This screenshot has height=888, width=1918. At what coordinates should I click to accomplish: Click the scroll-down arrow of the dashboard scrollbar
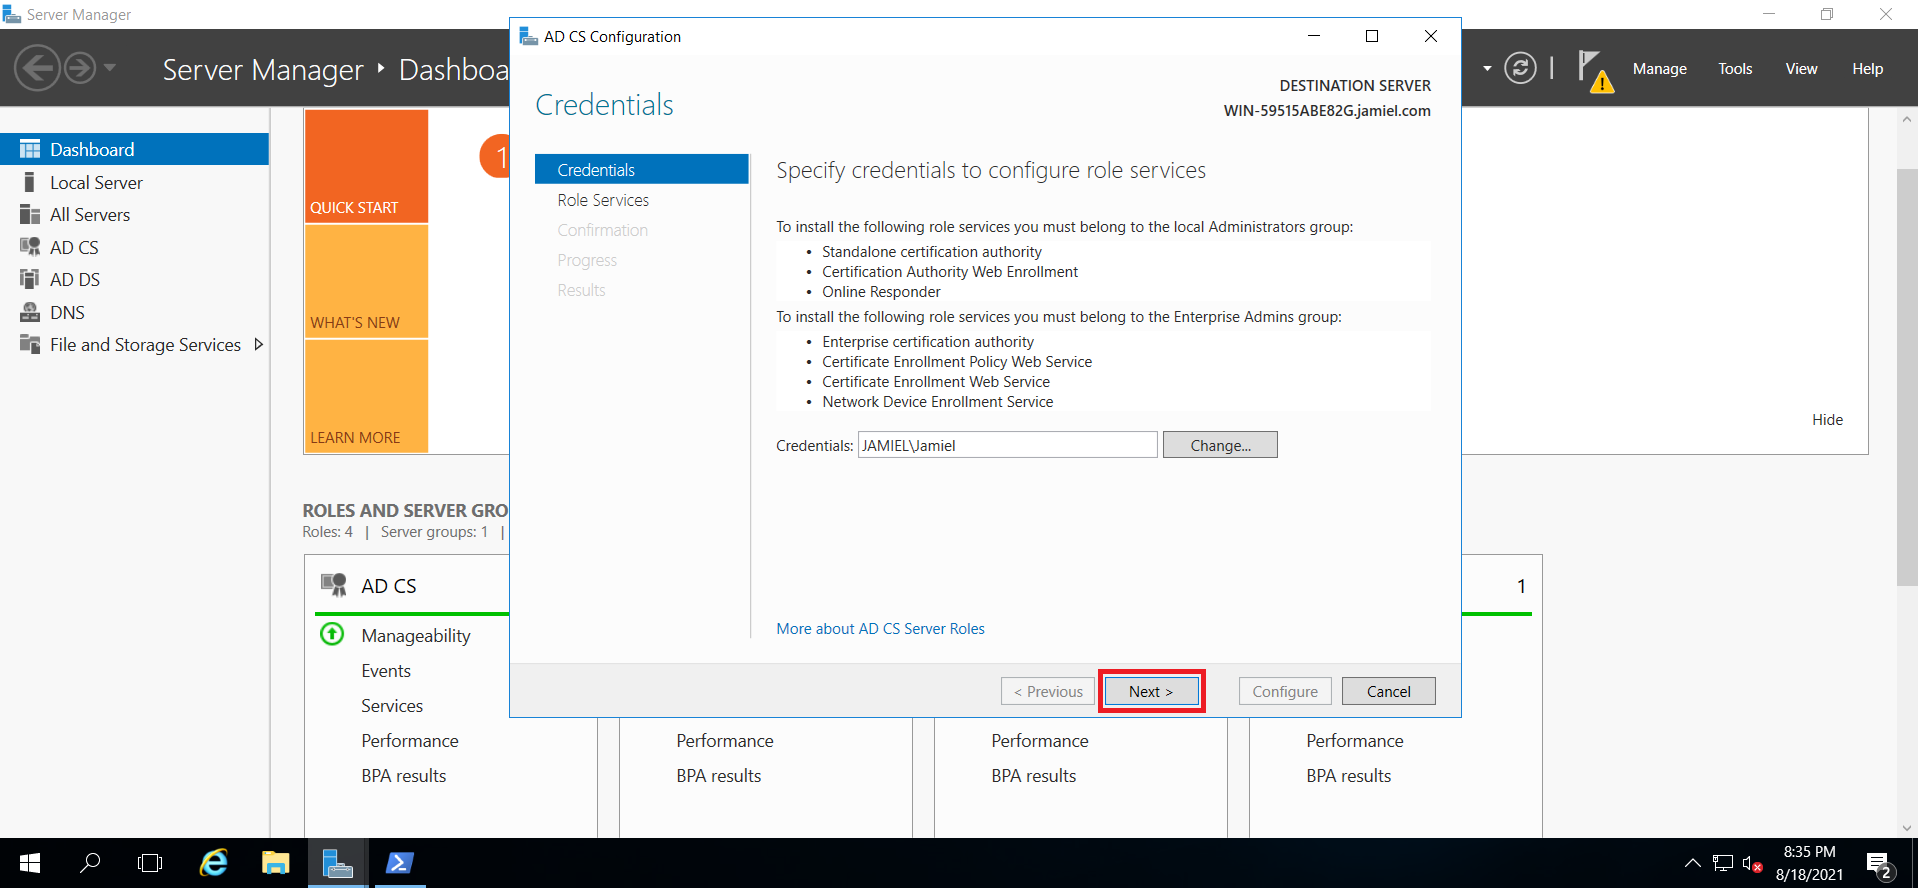coord(1907,828)
